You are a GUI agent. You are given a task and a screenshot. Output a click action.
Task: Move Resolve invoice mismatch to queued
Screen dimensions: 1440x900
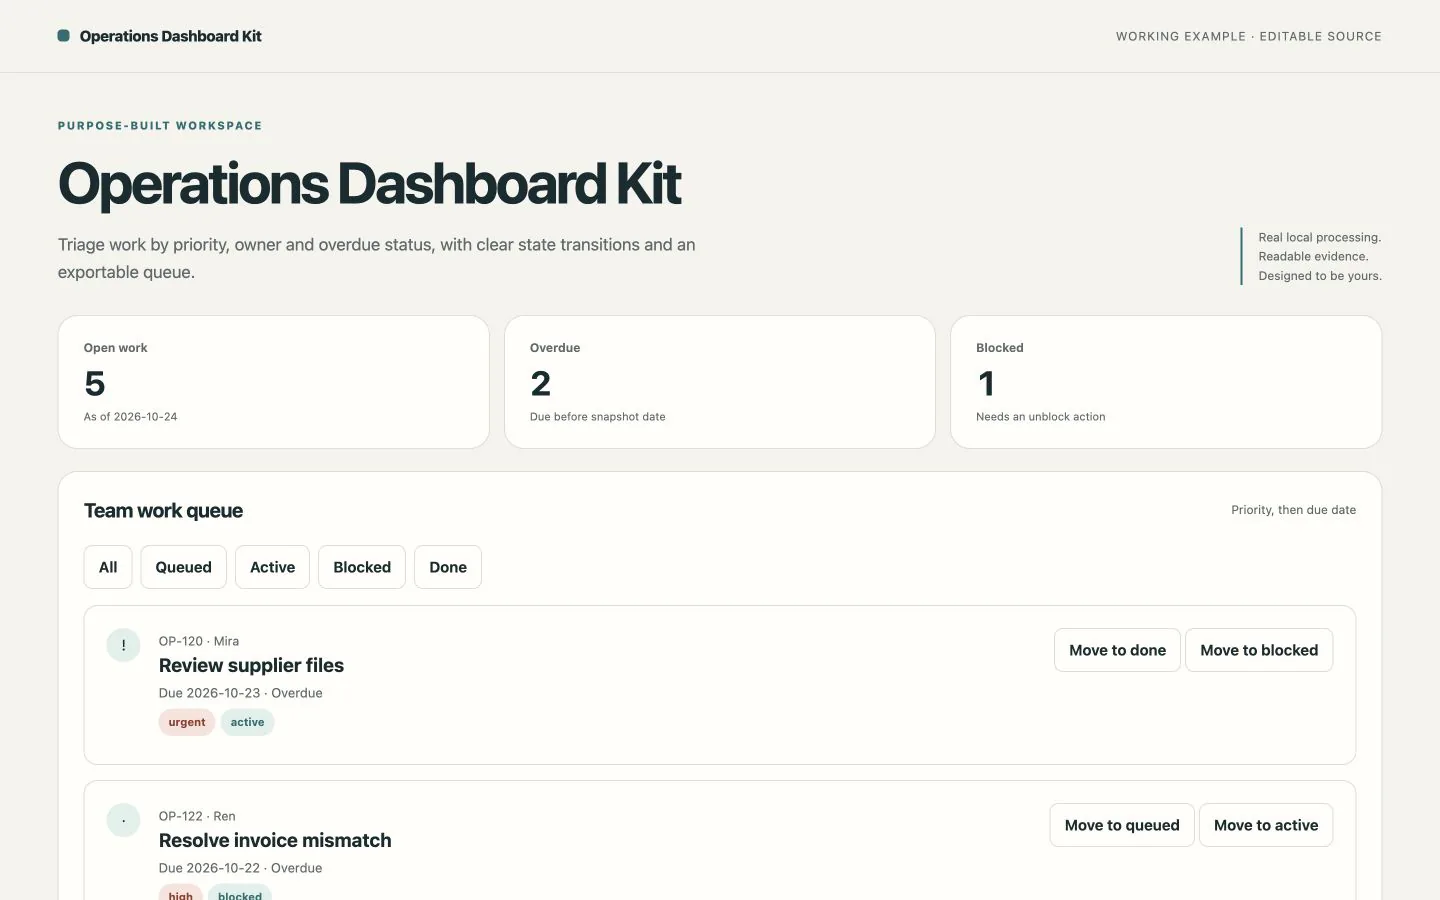tap(1122, 825)
